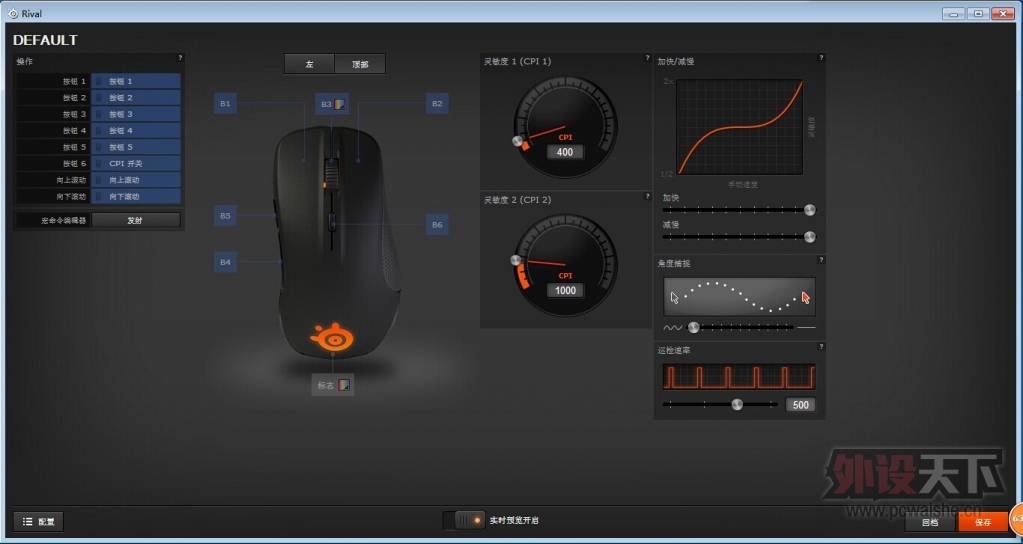Open help for 灵敏度 2 (CPI 2)
The height and width of the screenshot is (544, 1023).
pyautogui.click(x=647, y=196)
